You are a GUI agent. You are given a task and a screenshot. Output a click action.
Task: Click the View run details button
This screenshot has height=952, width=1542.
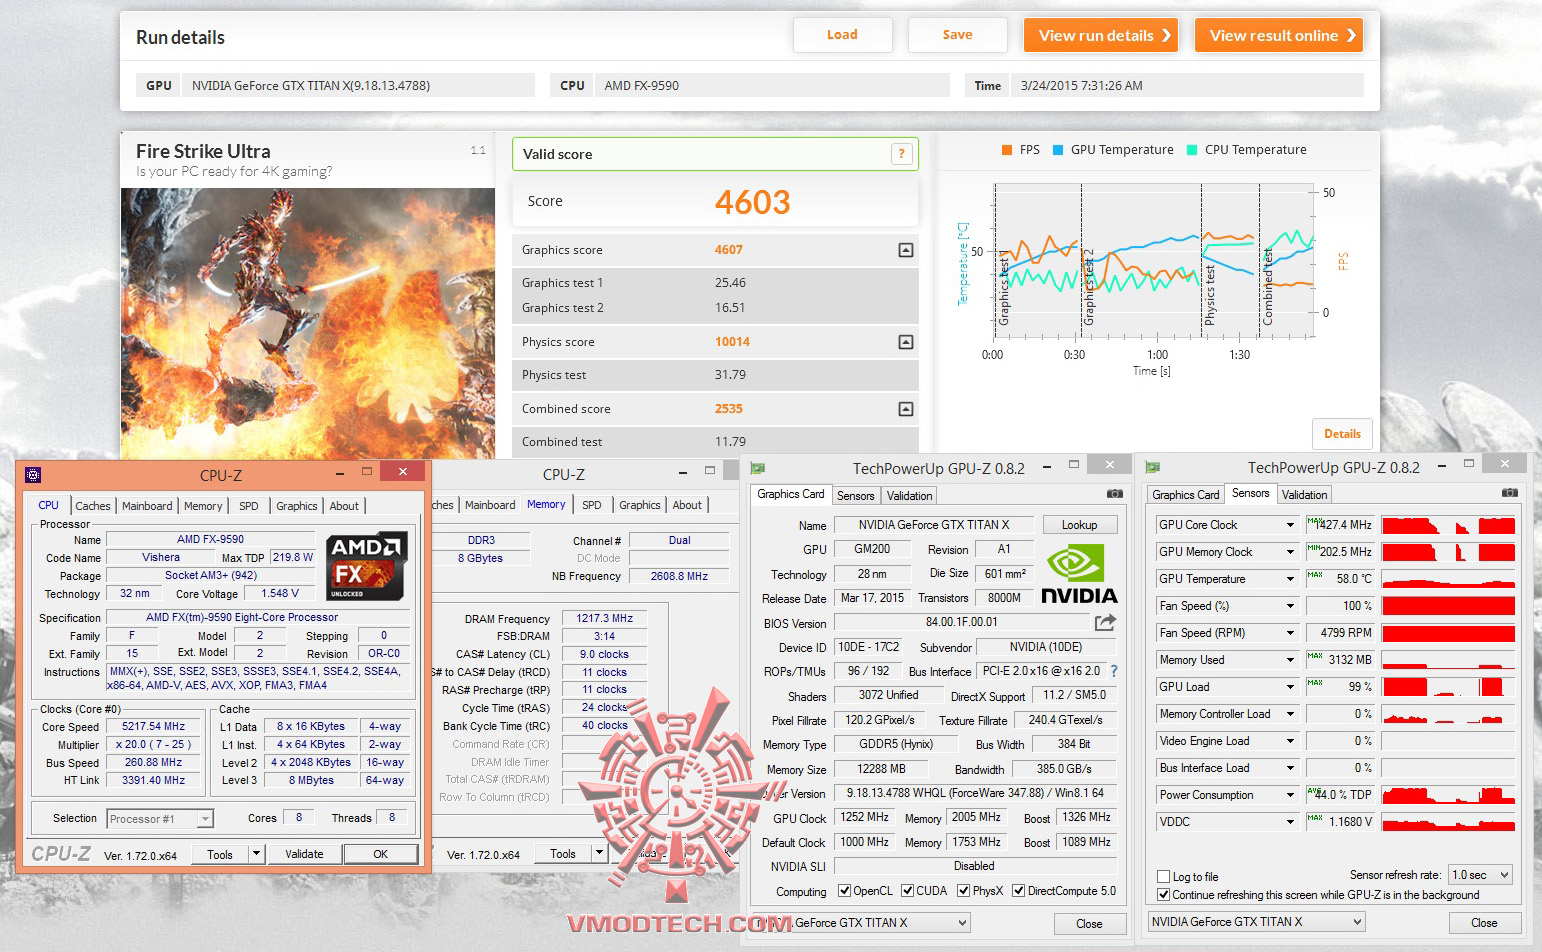pyautogui.click(x=1101, y=35)
